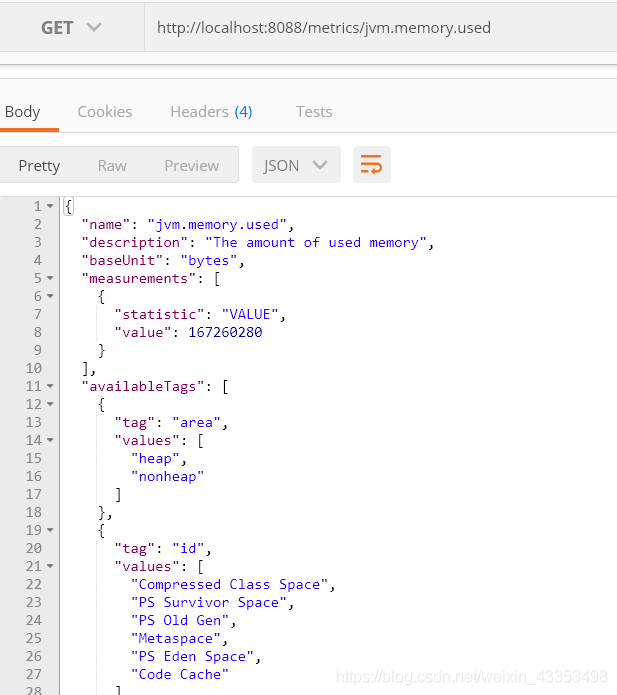The image size is (617, 695).
Task: Collapse the fold arrow on line 12
Action: tap(50, 404)
